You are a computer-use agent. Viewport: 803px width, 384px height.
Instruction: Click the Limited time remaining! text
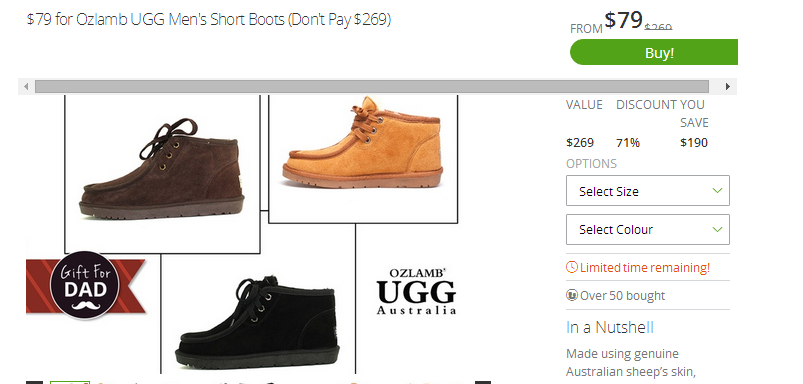pos(645,267)
